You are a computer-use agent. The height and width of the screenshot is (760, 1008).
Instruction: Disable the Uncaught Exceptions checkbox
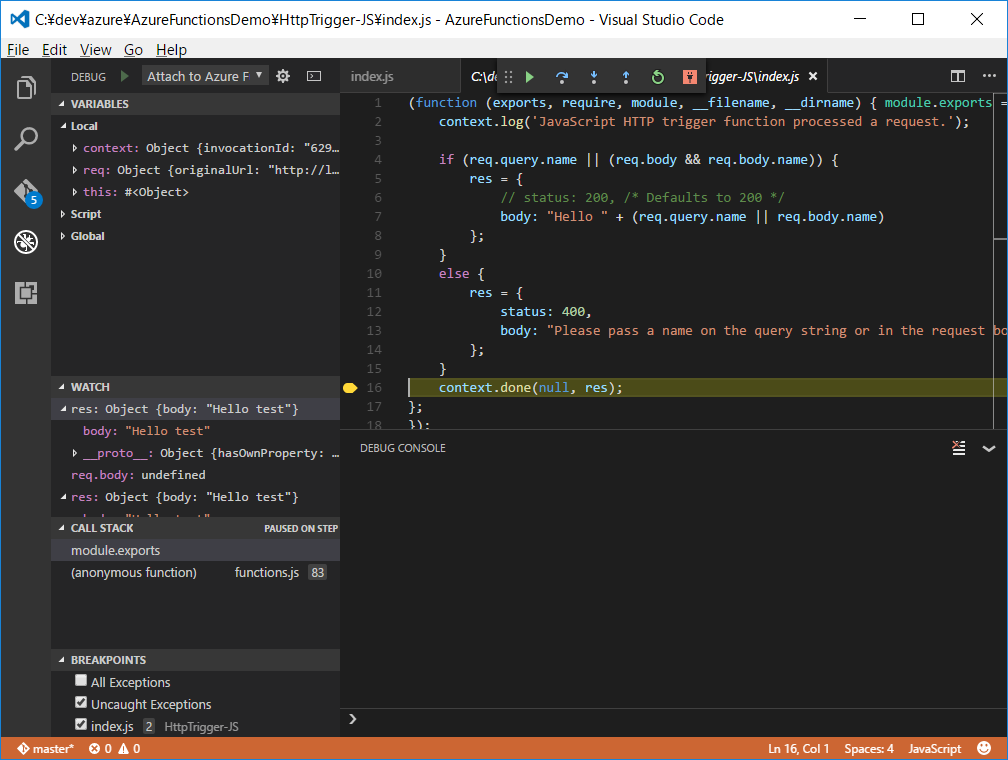point(81,702)
